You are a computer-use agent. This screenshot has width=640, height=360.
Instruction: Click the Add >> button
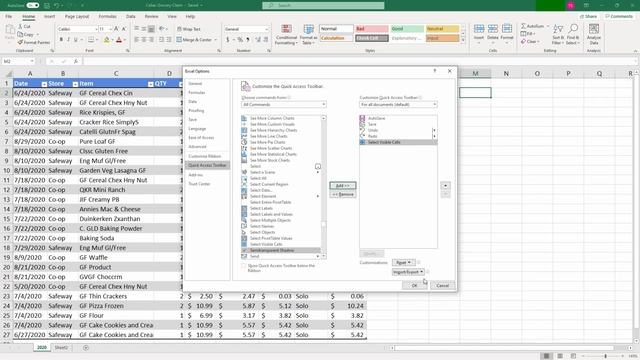click(x=342, y=186)
